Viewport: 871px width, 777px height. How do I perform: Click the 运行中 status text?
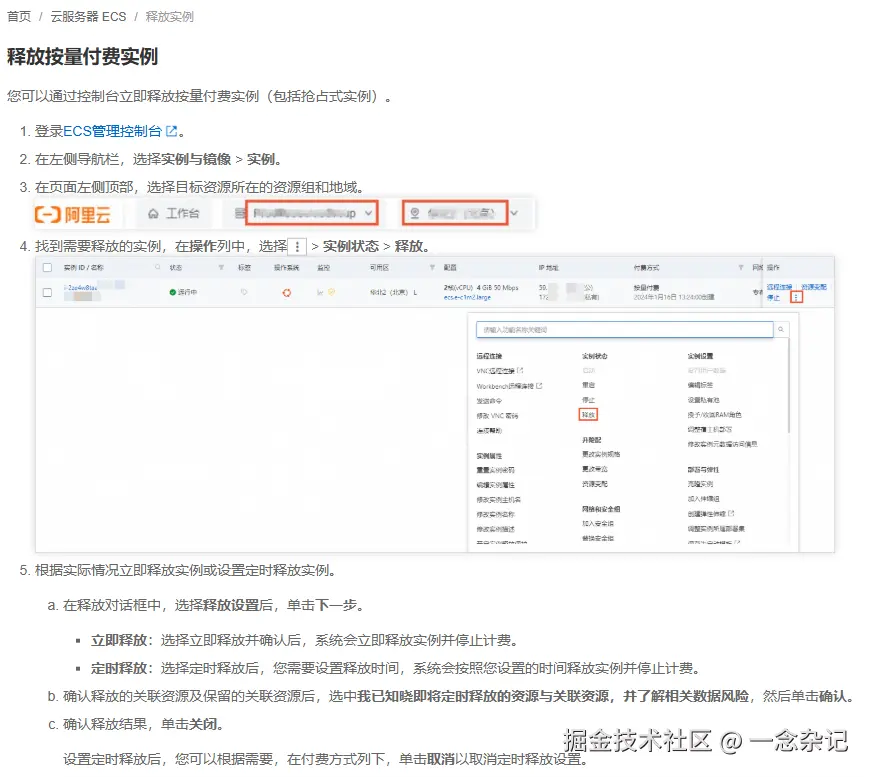[187, 292]
